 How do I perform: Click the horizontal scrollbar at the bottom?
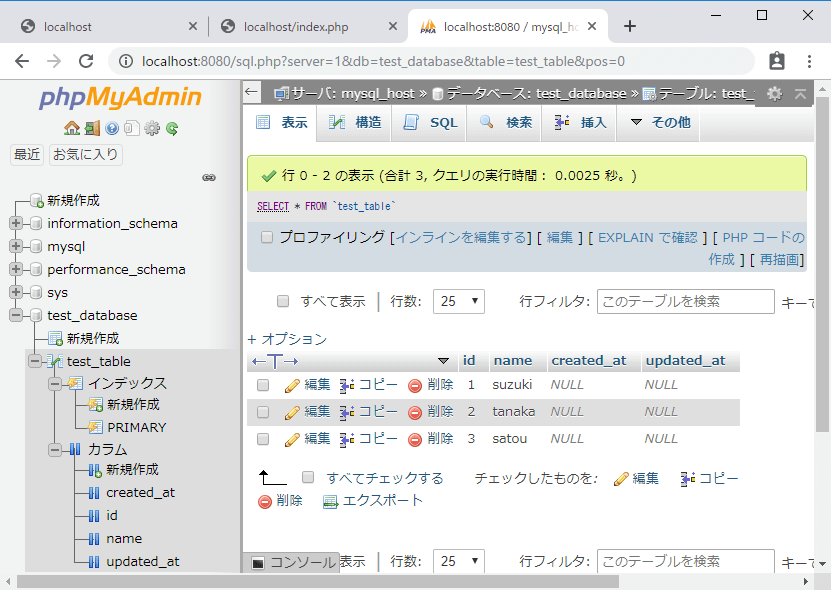(318, 582)
